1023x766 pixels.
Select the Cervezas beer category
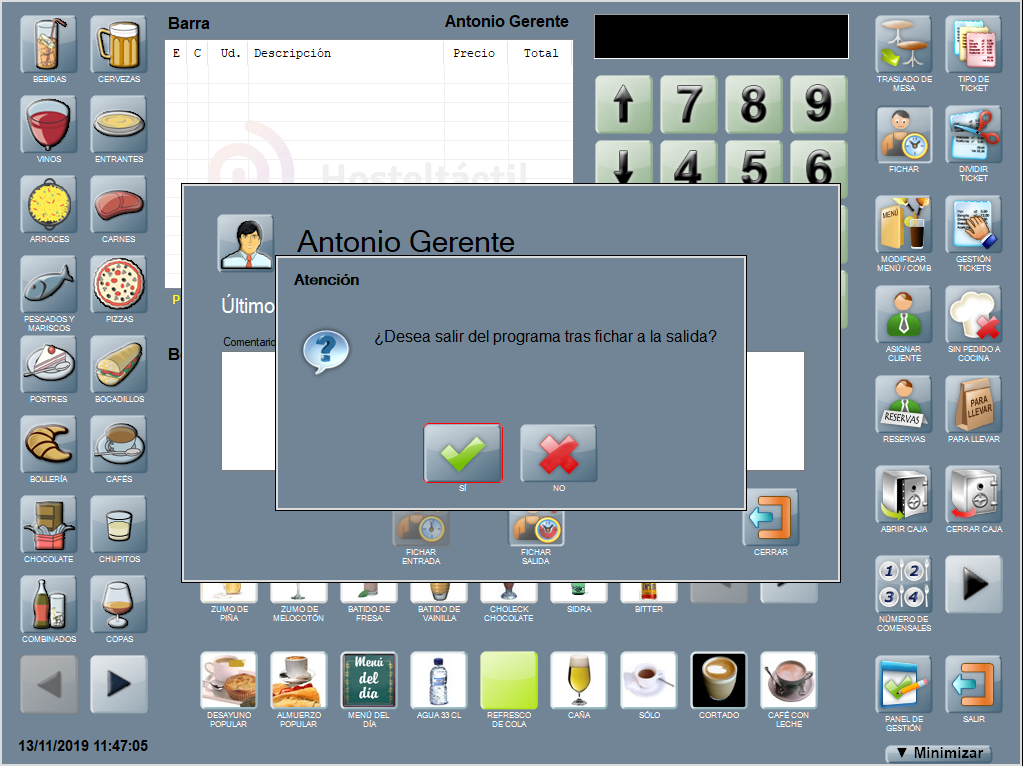tap(119, 45)
